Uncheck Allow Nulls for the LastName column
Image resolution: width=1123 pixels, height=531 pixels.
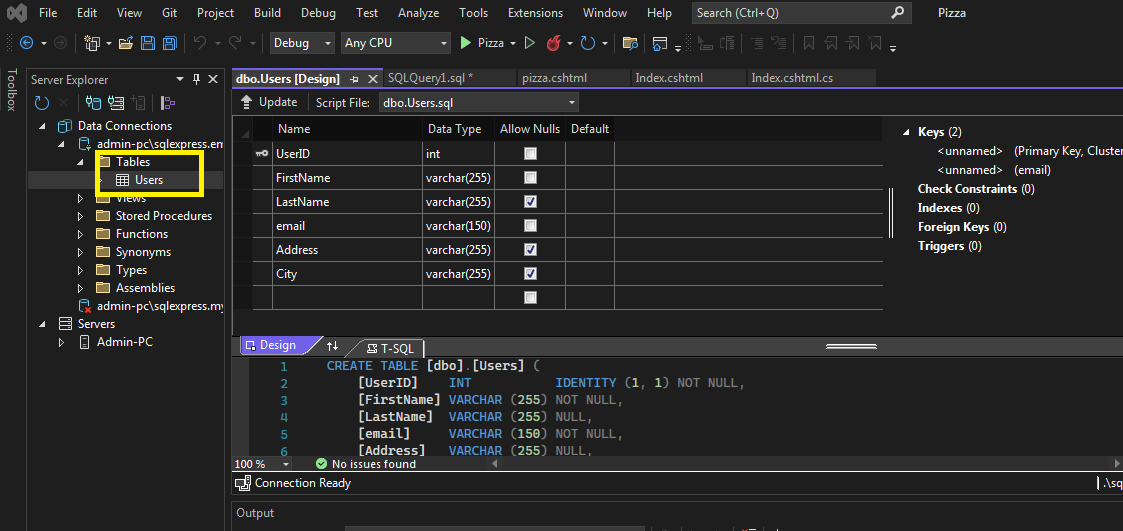point(530,202)
